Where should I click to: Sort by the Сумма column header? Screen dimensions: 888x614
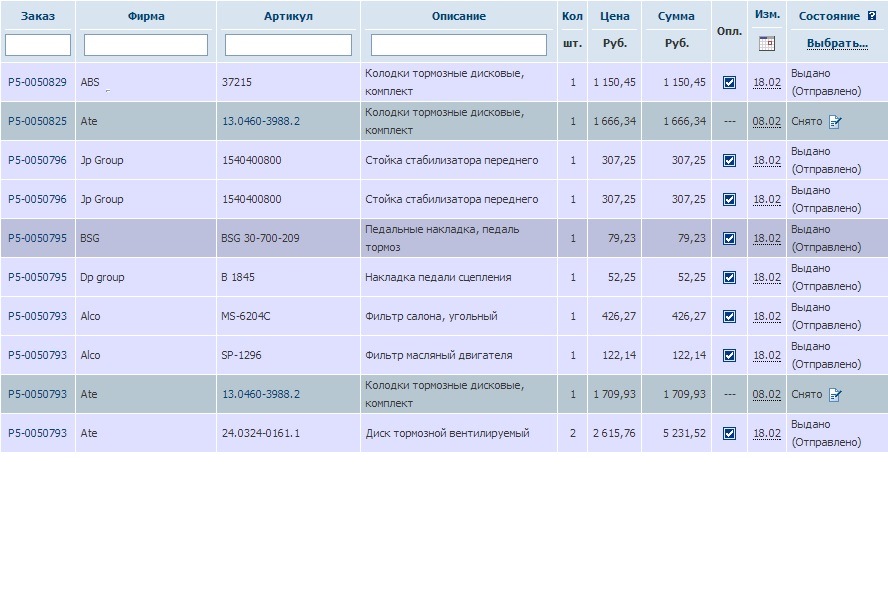pos(676,16)
